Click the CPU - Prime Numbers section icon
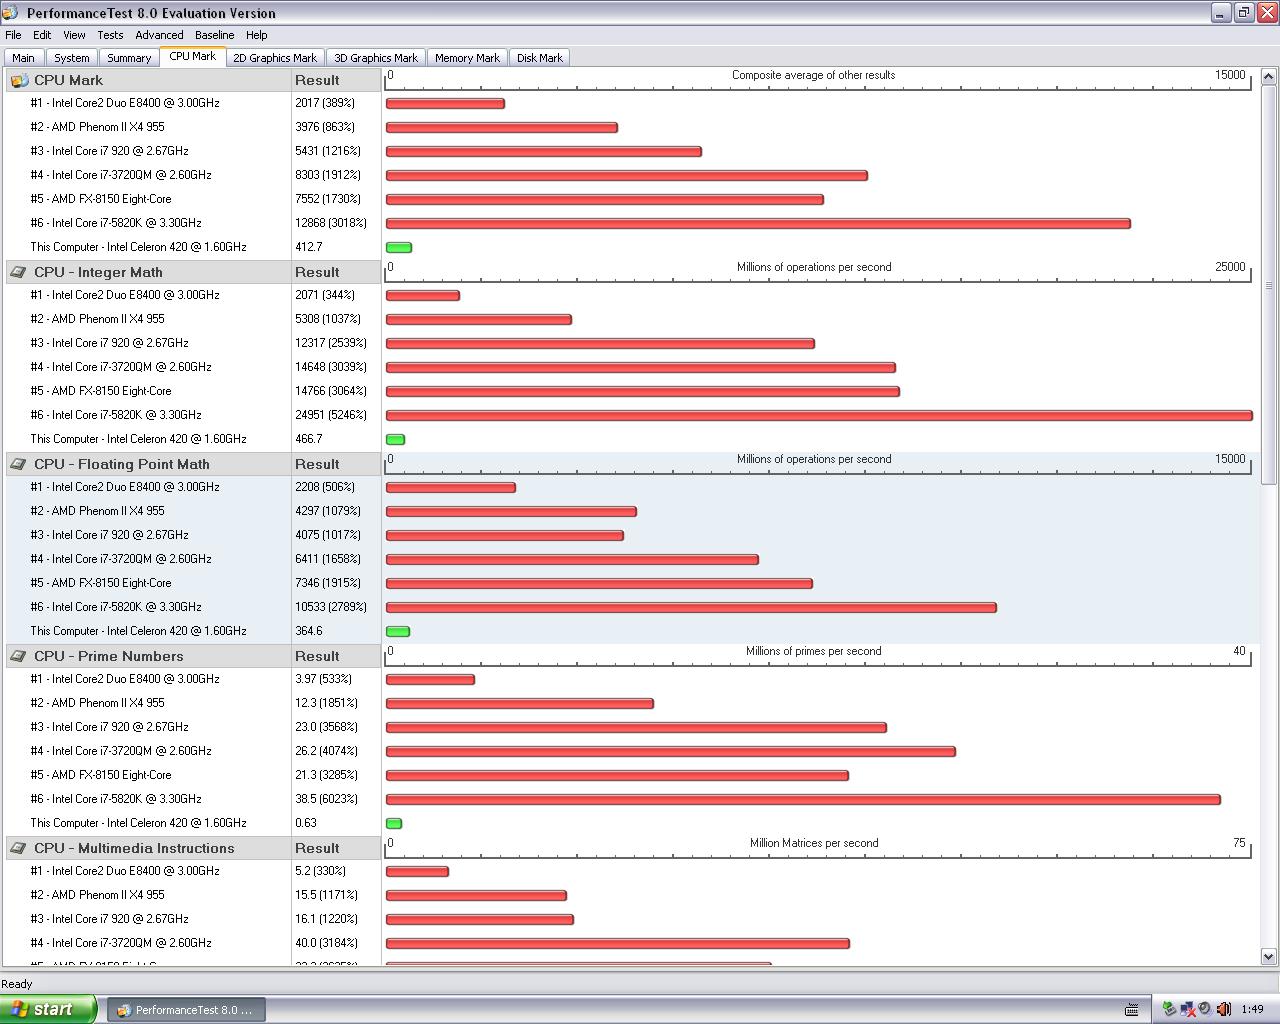Image resolution: width=1280 pixels, height=1024 pixels. coord(19,656)
